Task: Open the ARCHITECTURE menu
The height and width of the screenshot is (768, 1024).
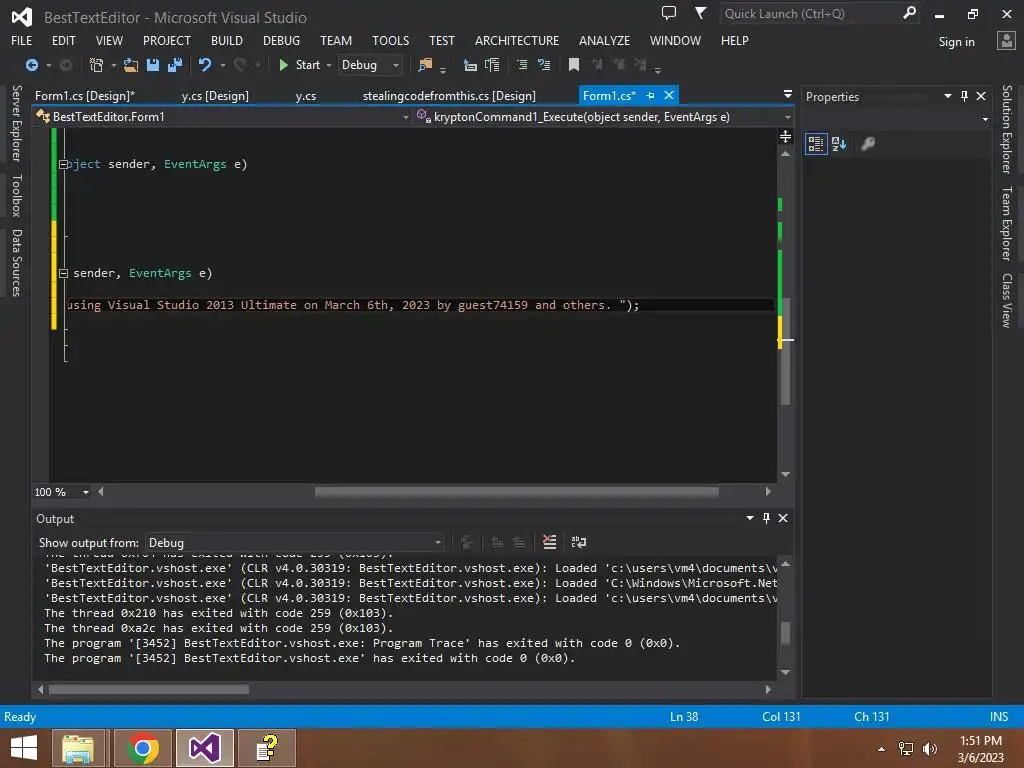Action: point(517,40)
